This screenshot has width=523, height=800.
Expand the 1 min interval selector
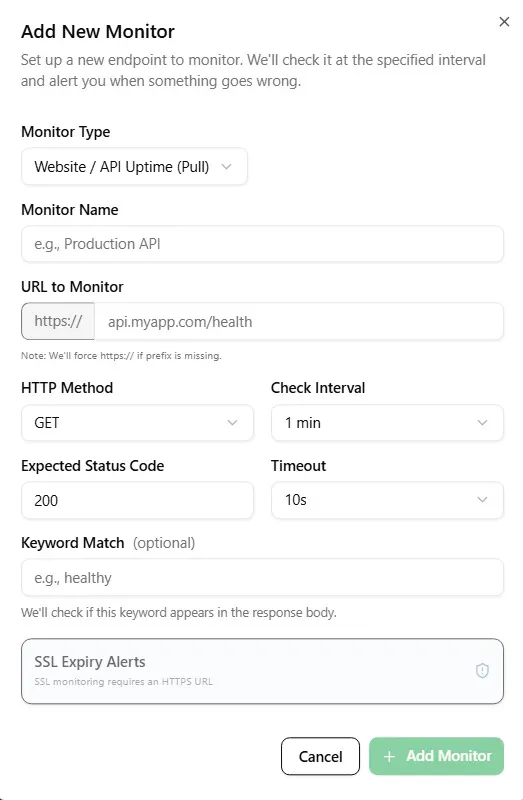click(387, 422)
